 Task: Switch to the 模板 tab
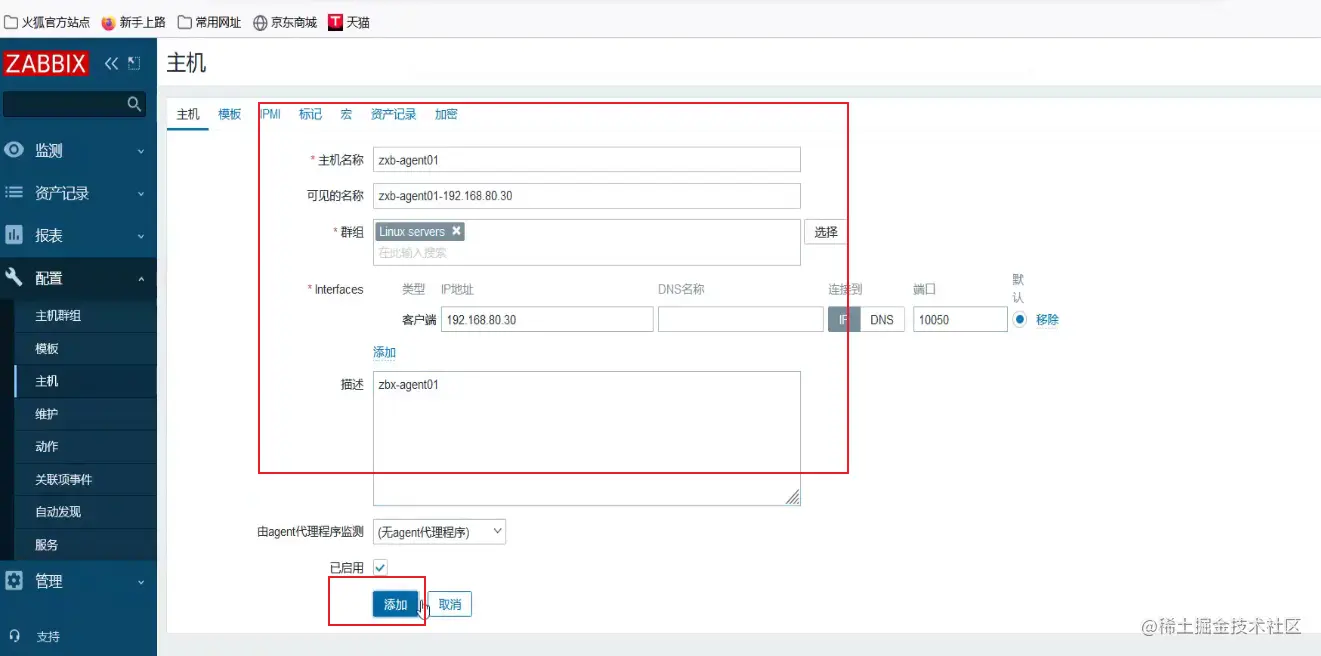click(x=230, y=114)
